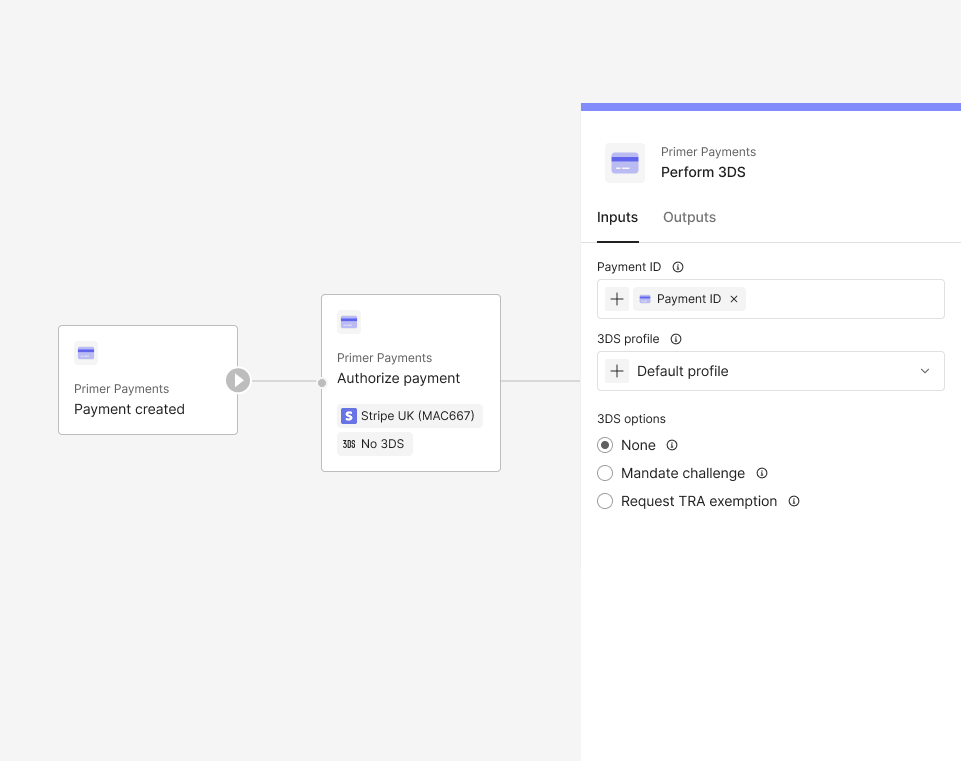The width and height of the screenshot is (961, 761).
Task: Click the Payment ID chip label
Action: (x=688, y=299)
